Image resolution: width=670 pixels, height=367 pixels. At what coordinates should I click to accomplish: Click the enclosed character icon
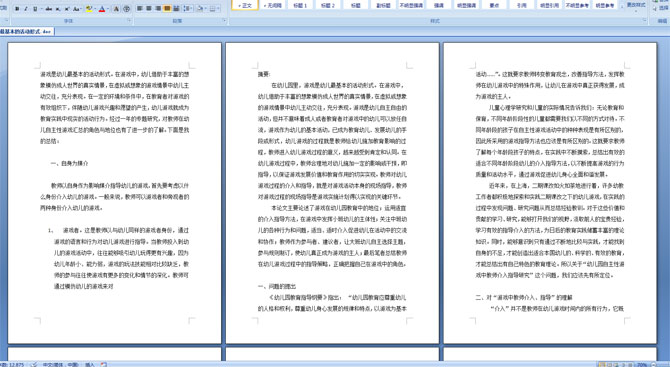[x=126, y=9]
